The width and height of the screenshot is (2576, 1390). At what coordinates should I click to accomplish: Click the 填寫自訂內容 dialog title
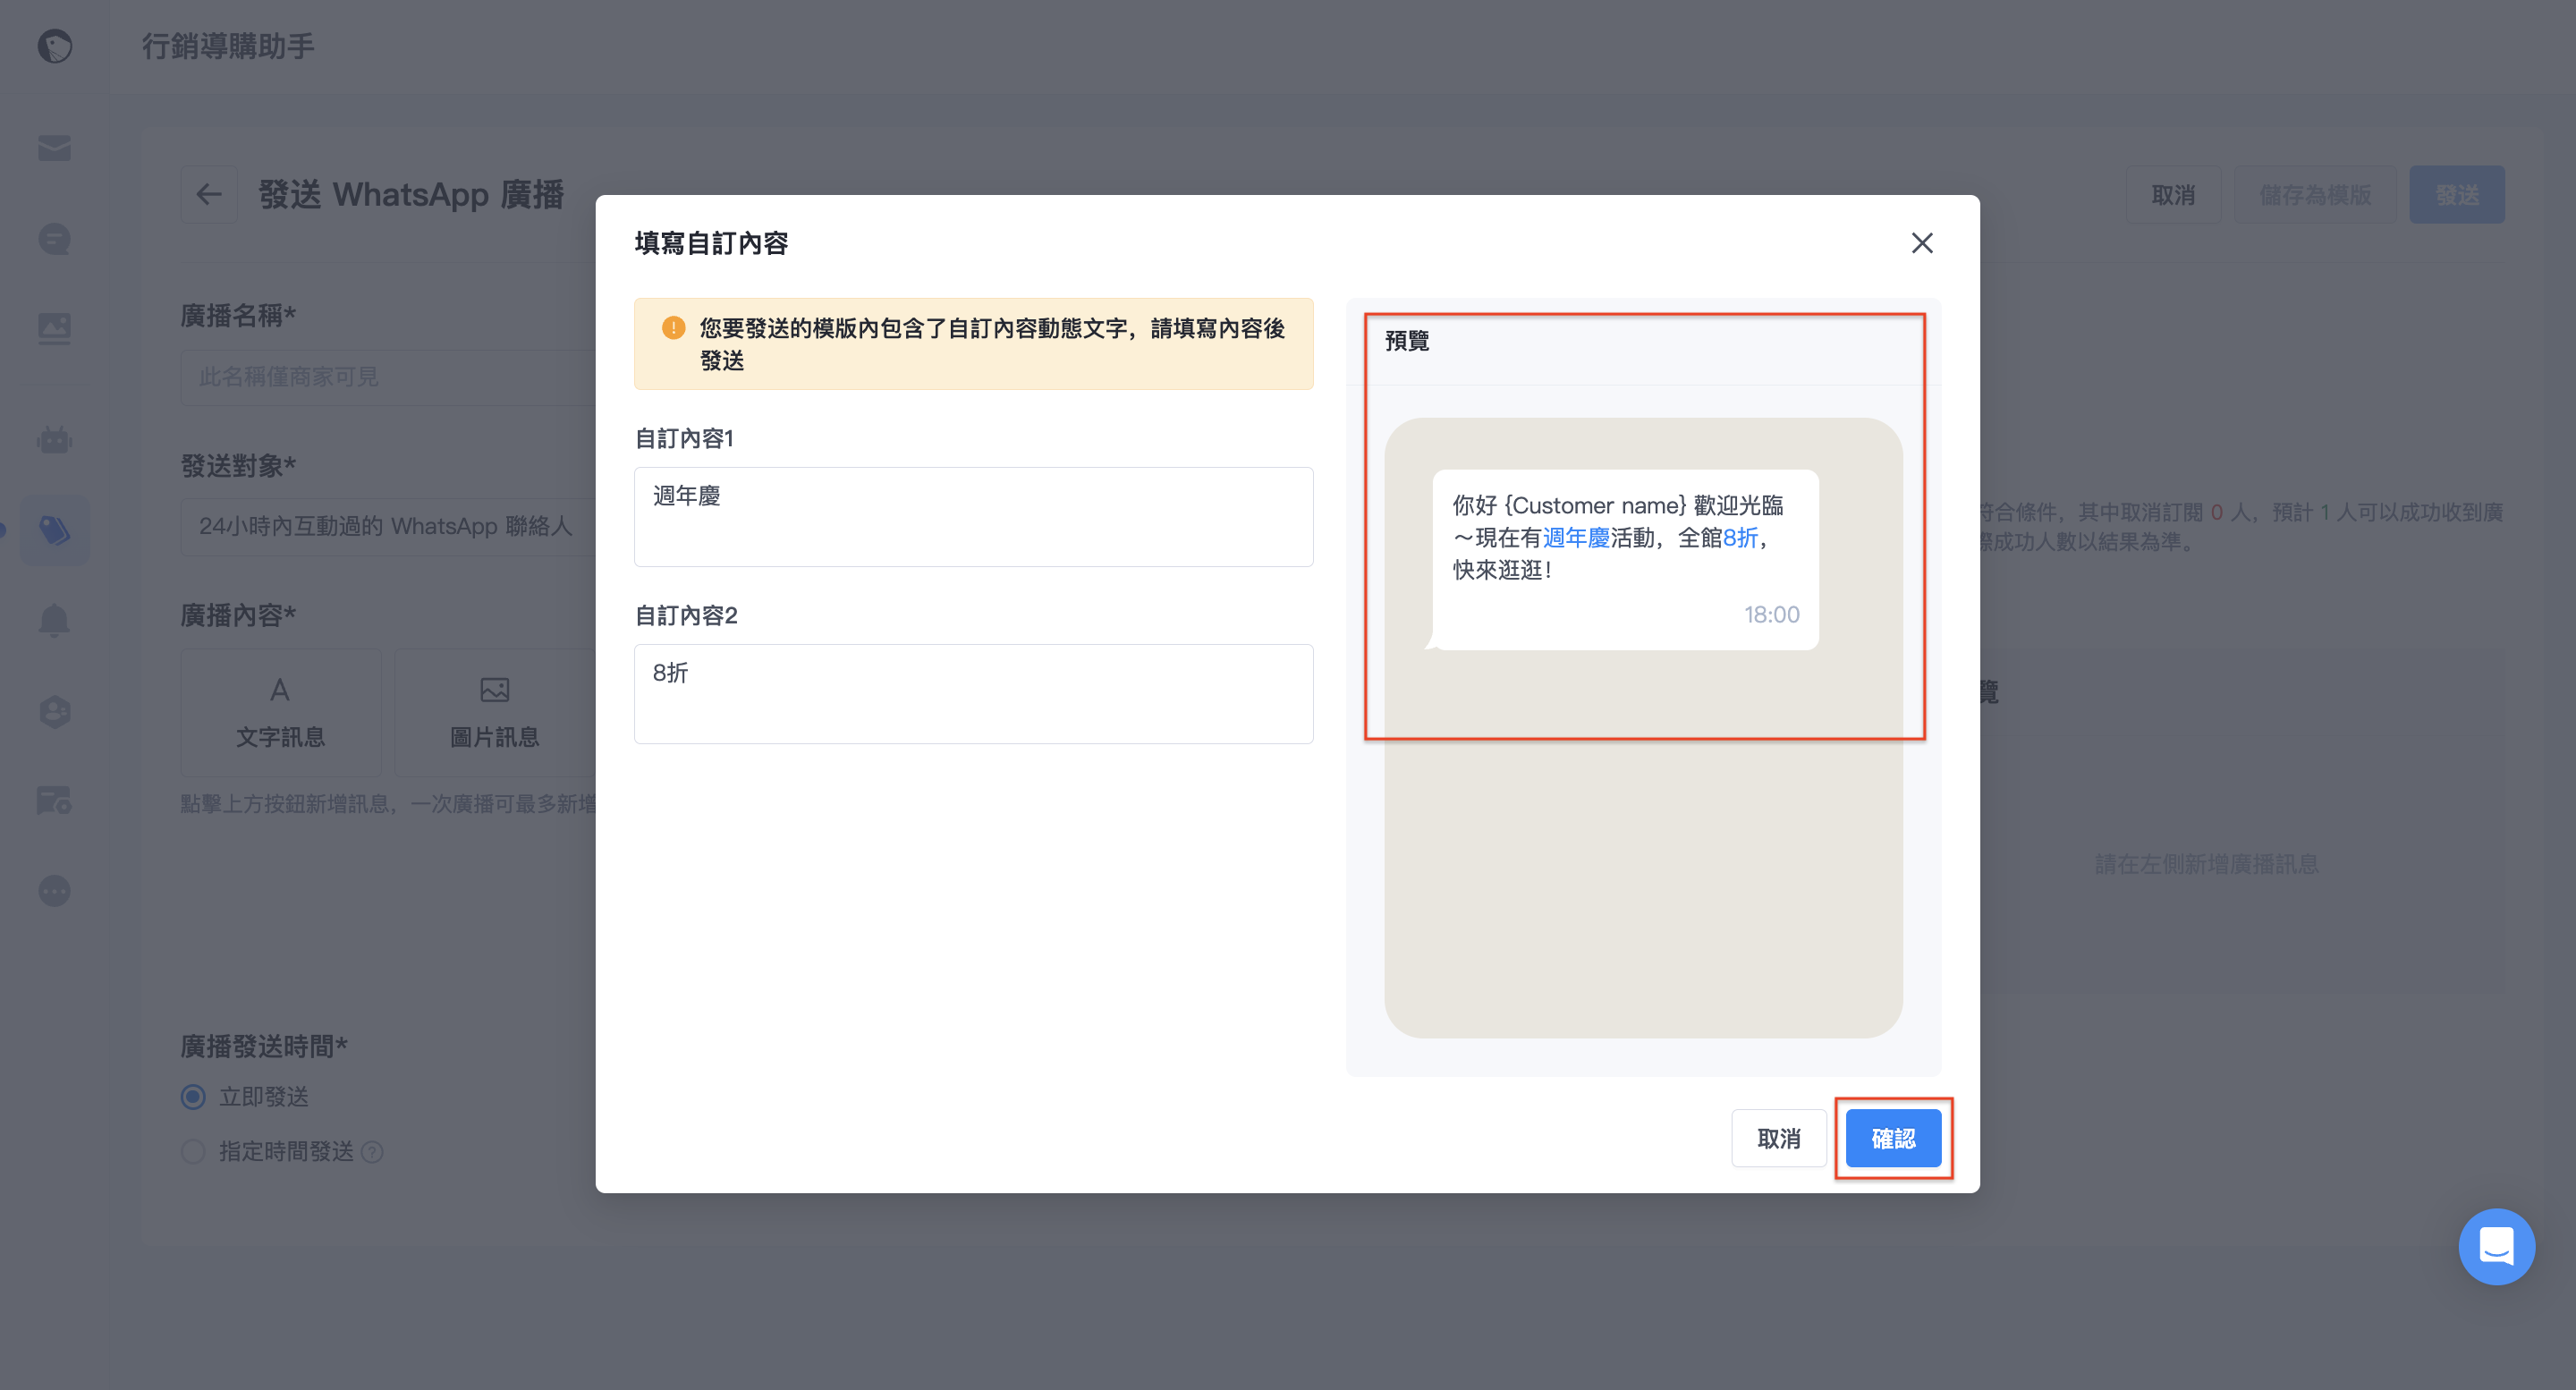711,243
